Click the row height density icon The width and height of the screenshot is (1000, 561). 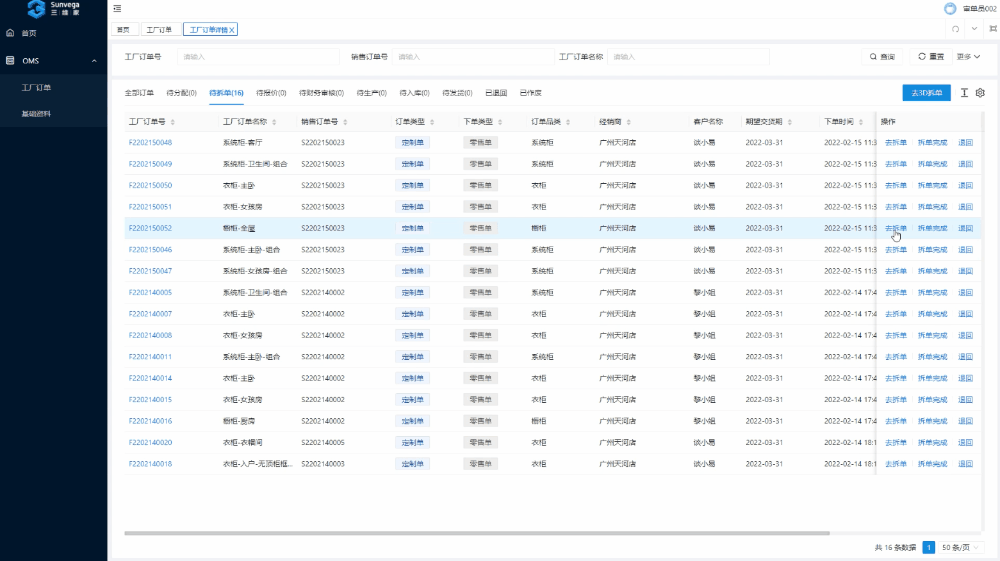(x=964, y=93)
